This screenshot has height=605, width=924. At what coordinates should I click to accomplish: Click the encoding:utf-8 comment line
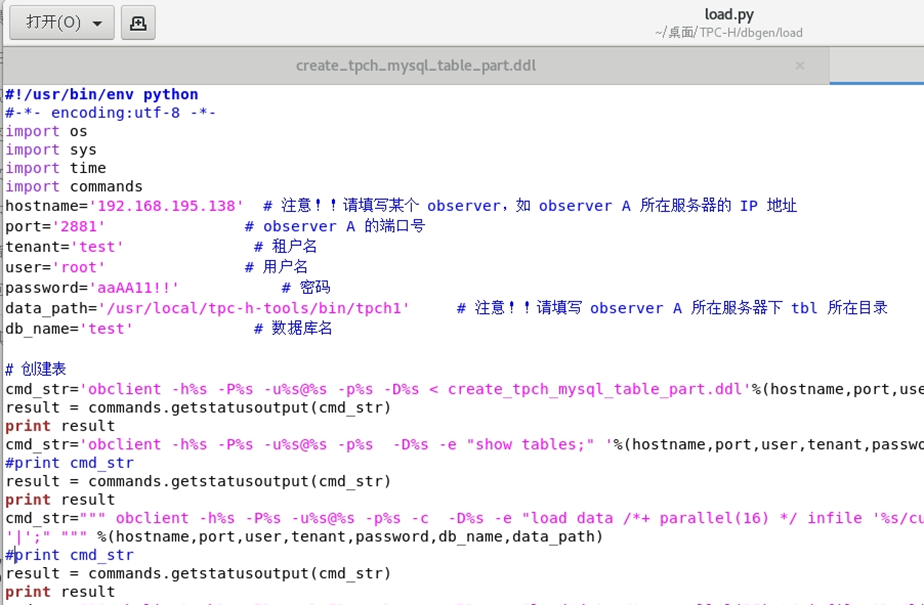111,113
